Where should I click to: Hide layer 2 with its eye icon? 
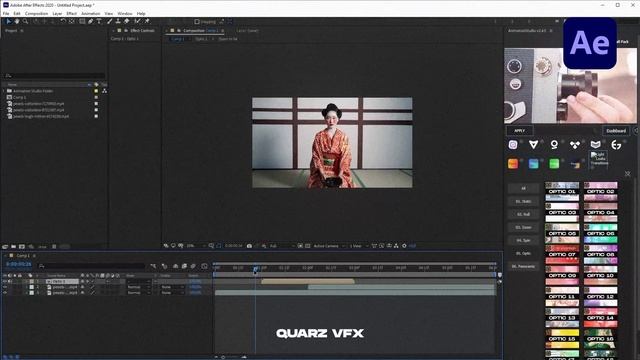coord(5,287)
